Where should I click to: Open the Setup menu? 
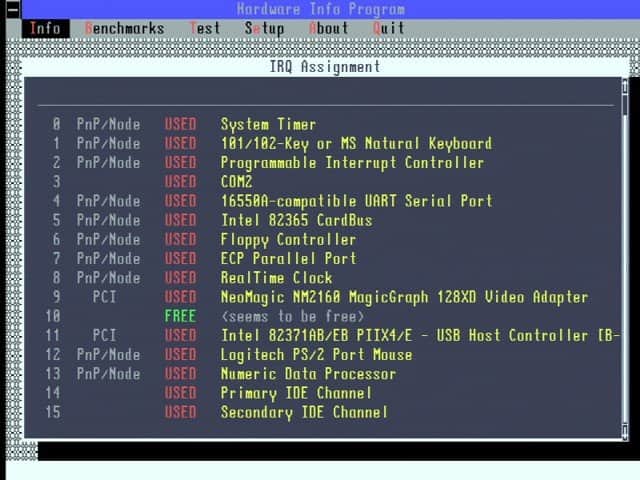coord(264,29)
